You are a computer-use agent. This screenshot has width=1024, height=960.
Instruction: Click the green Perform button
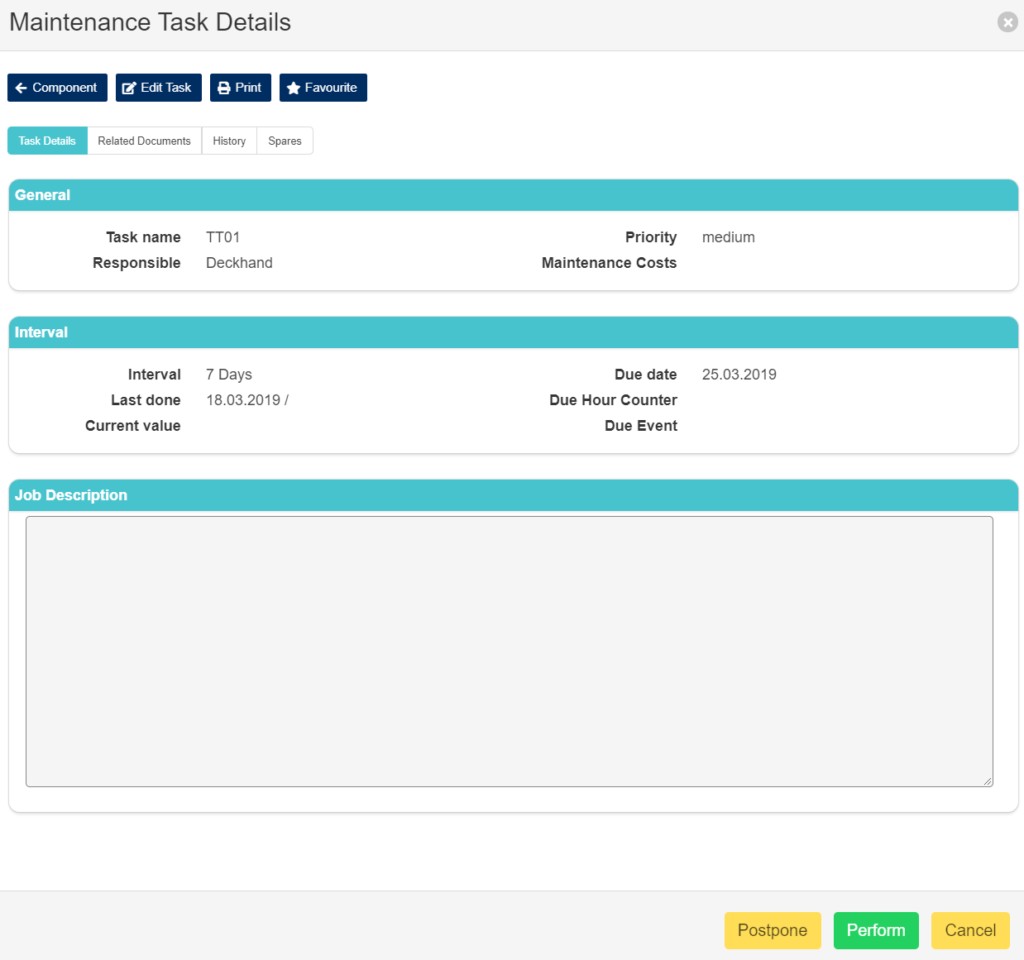[x=876, y=930]
